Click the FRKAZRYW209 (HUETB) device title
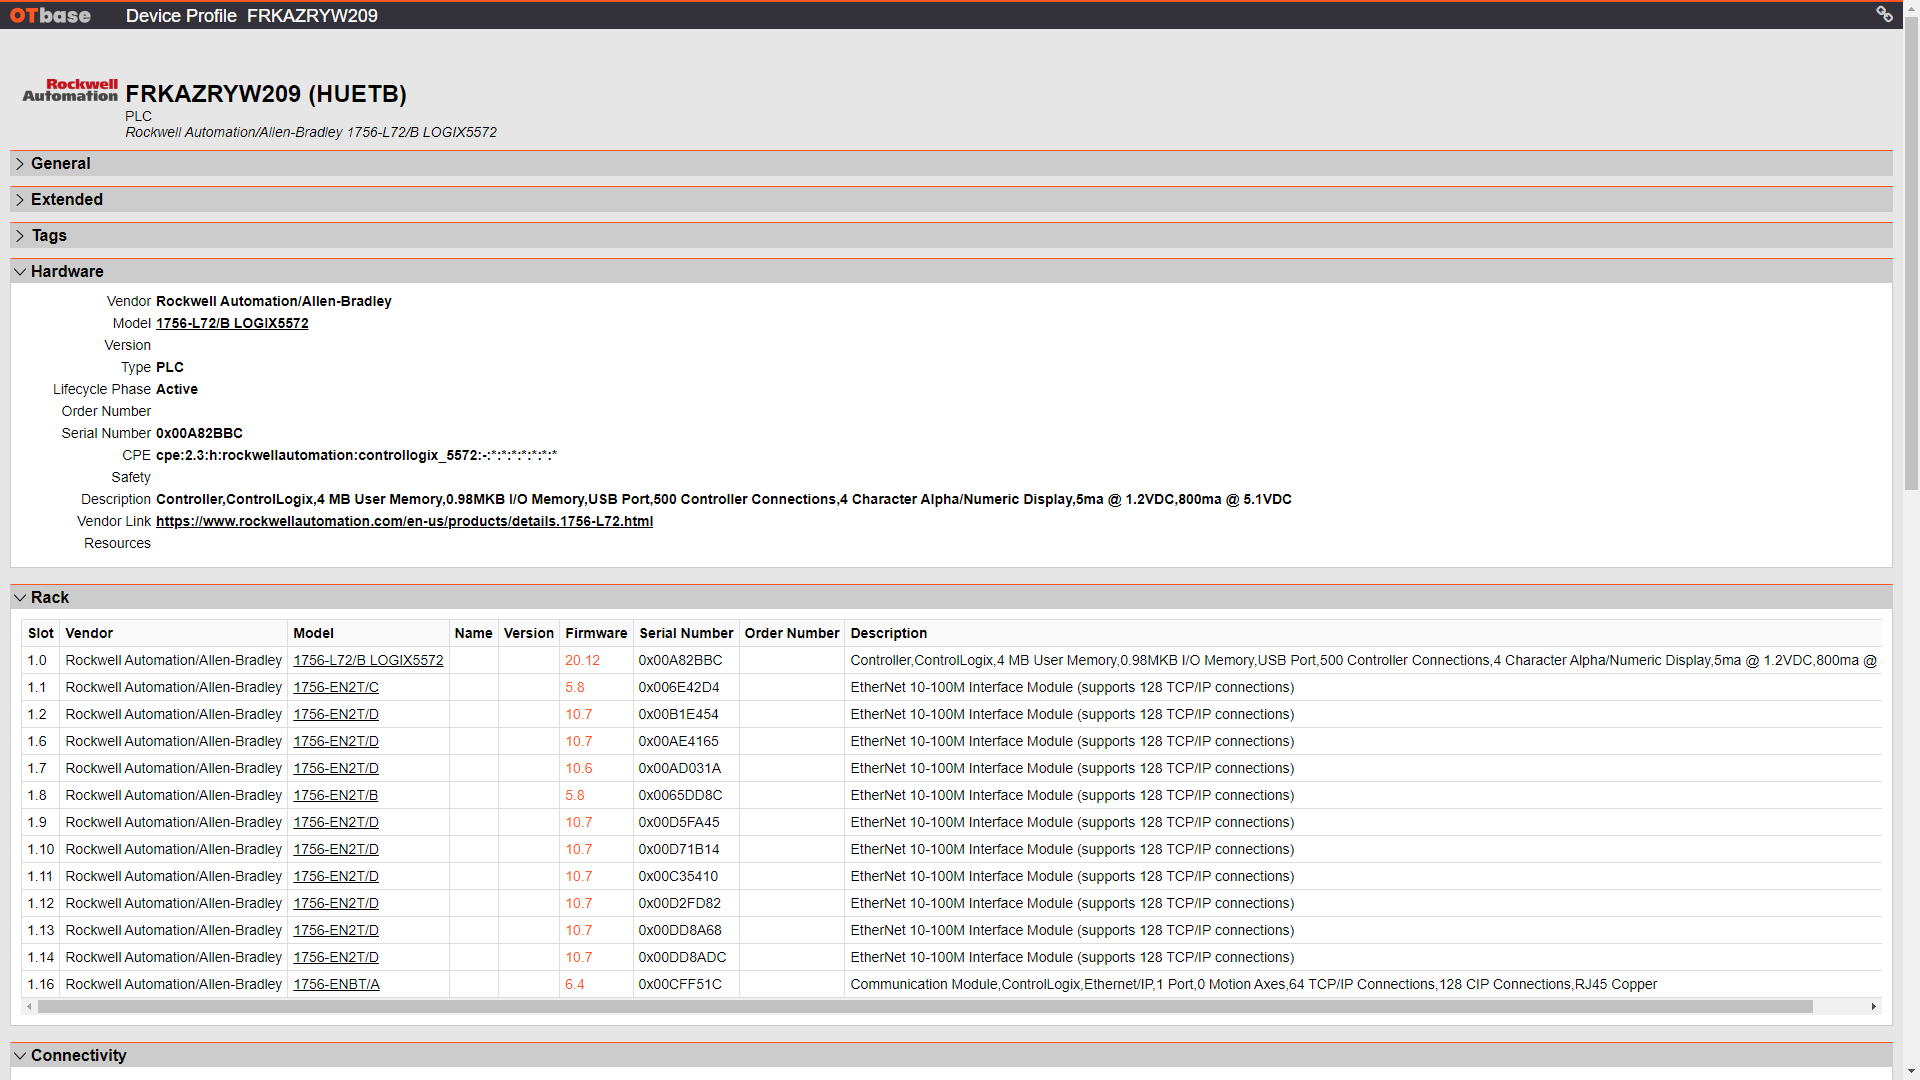1920x1080 pixels. pyautogui.click(x=266, y=94)
